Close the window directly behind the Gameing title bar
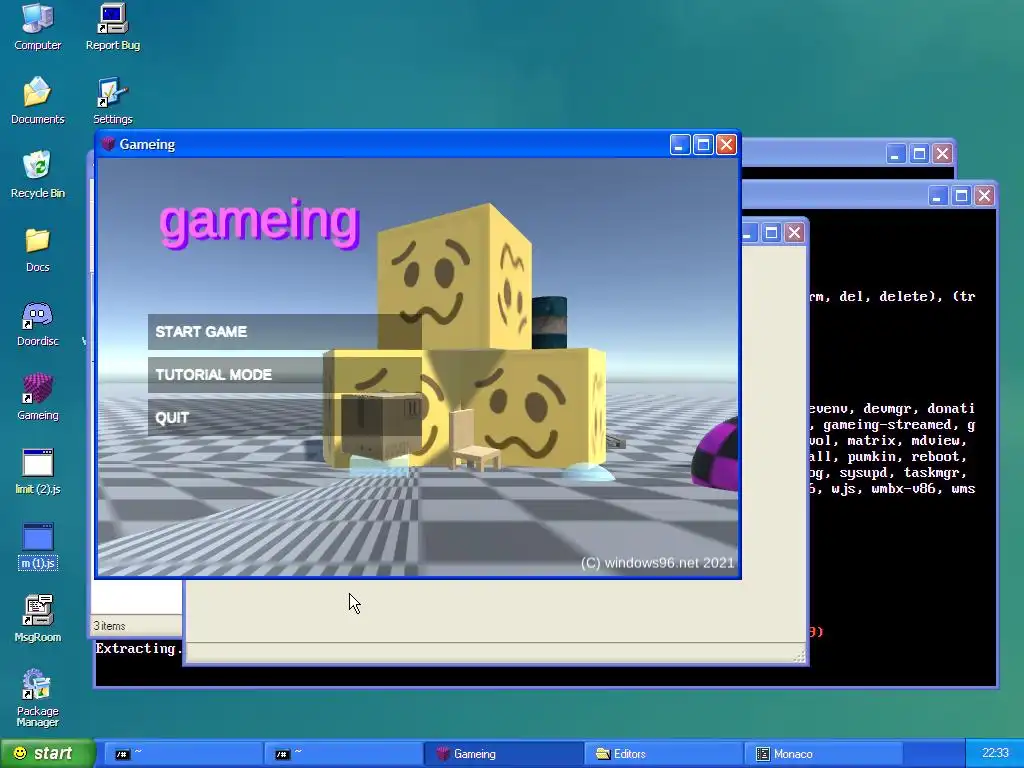This screenshot has height=768, width=1024. coord(942,153)
